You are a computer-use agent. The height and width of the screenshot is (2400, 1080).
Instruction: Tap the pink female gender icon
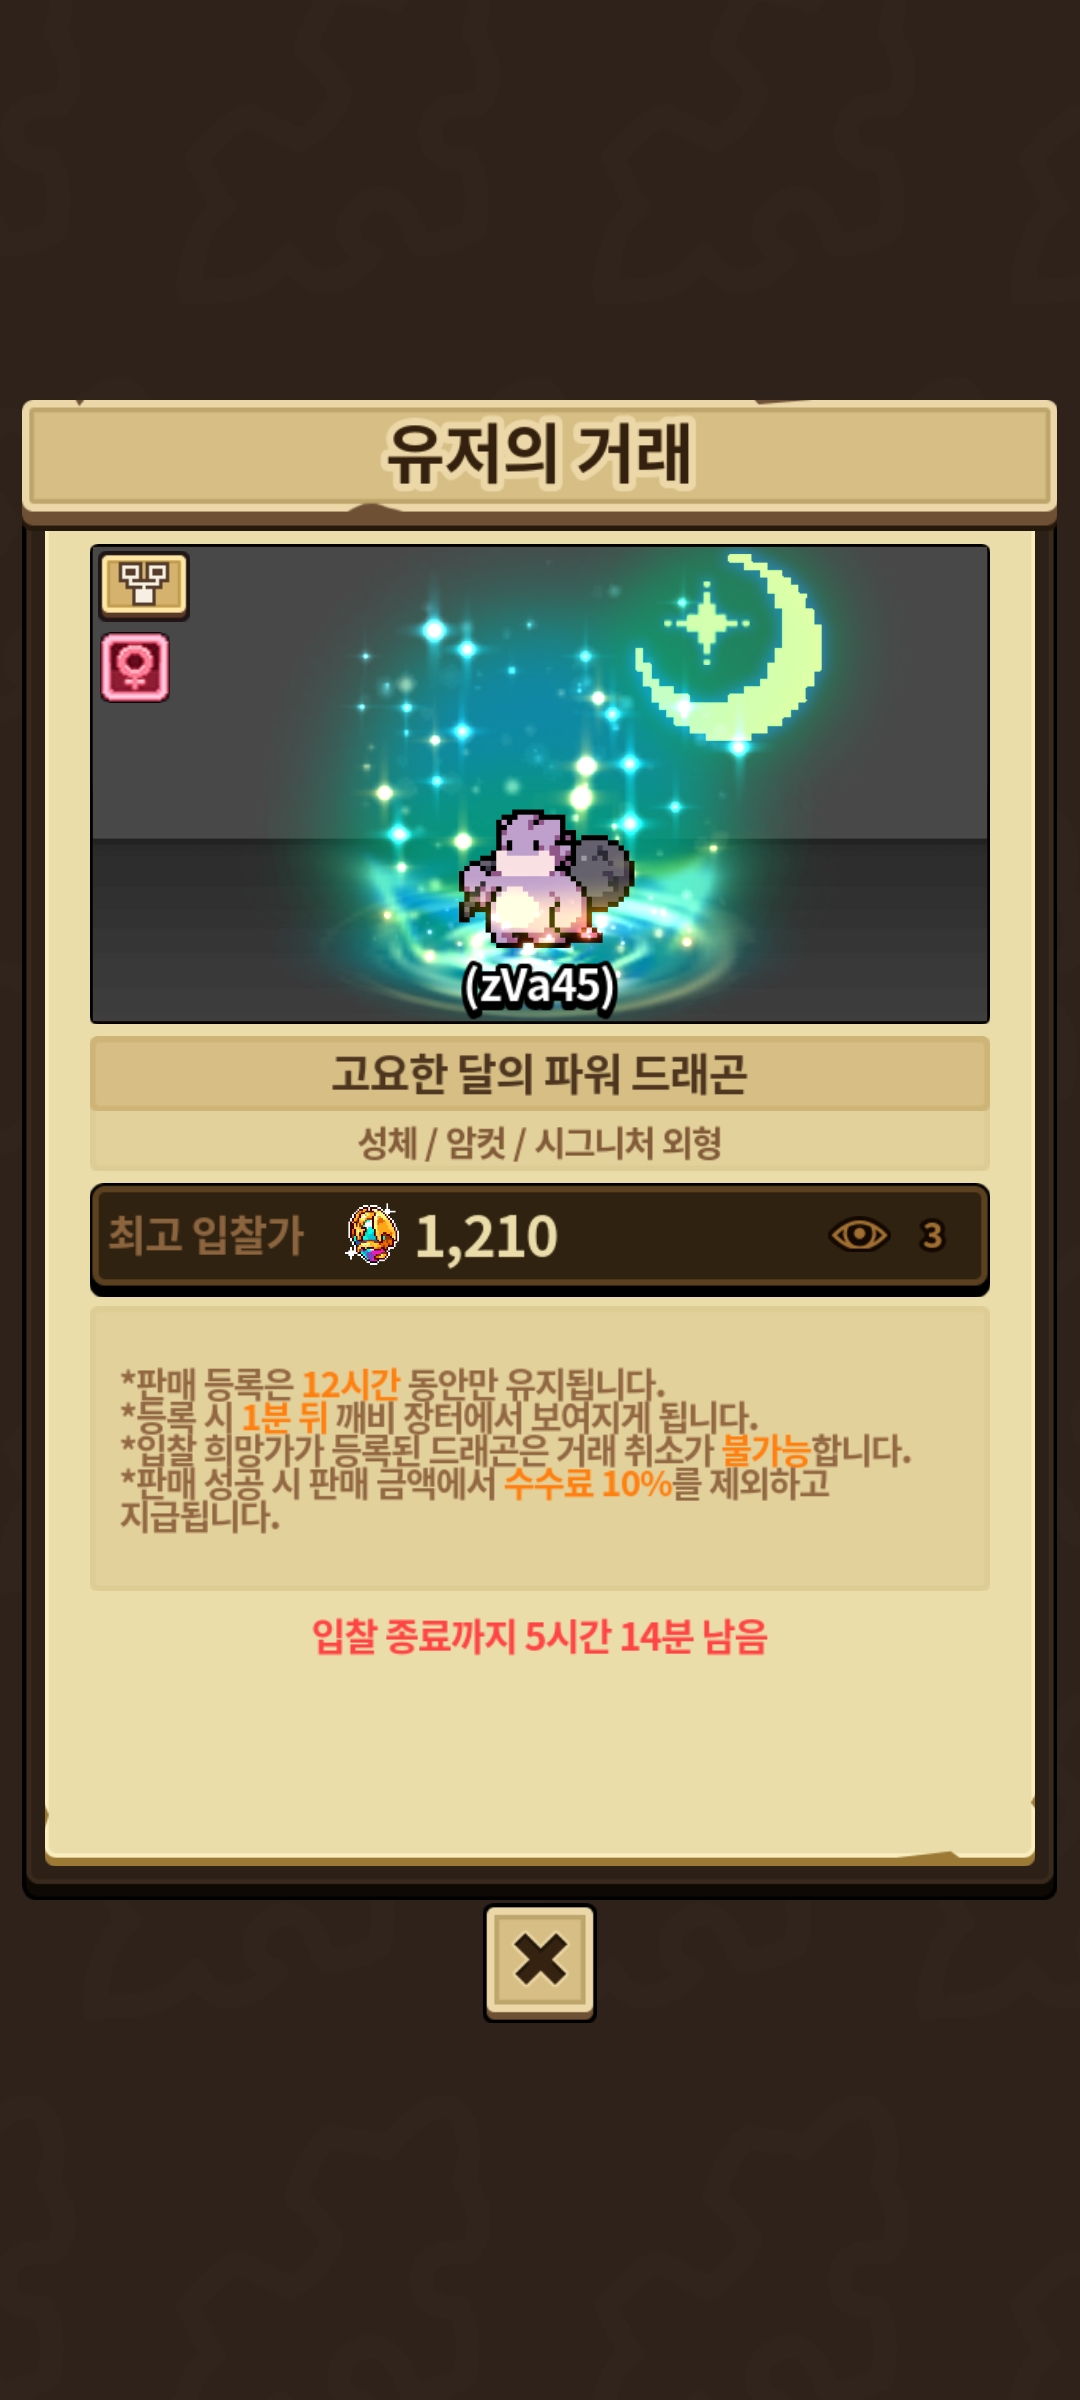(x=135, y=667)
